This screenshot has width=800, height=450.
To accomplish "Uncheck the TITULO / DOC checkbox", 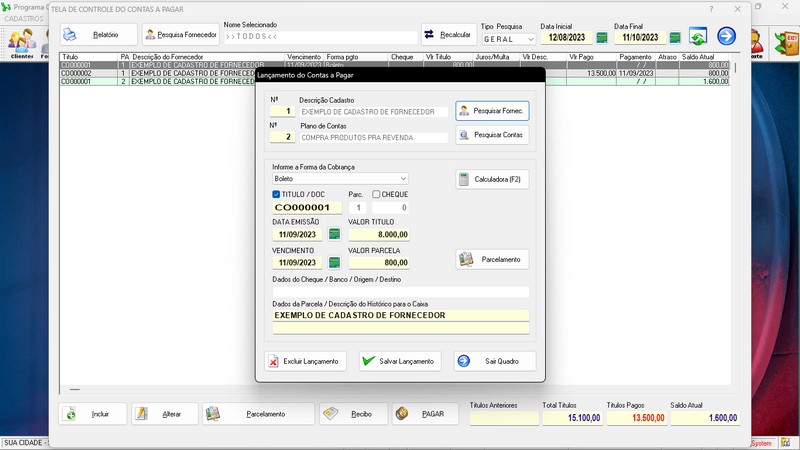I will pyautogui.click(x=277, y=194).
